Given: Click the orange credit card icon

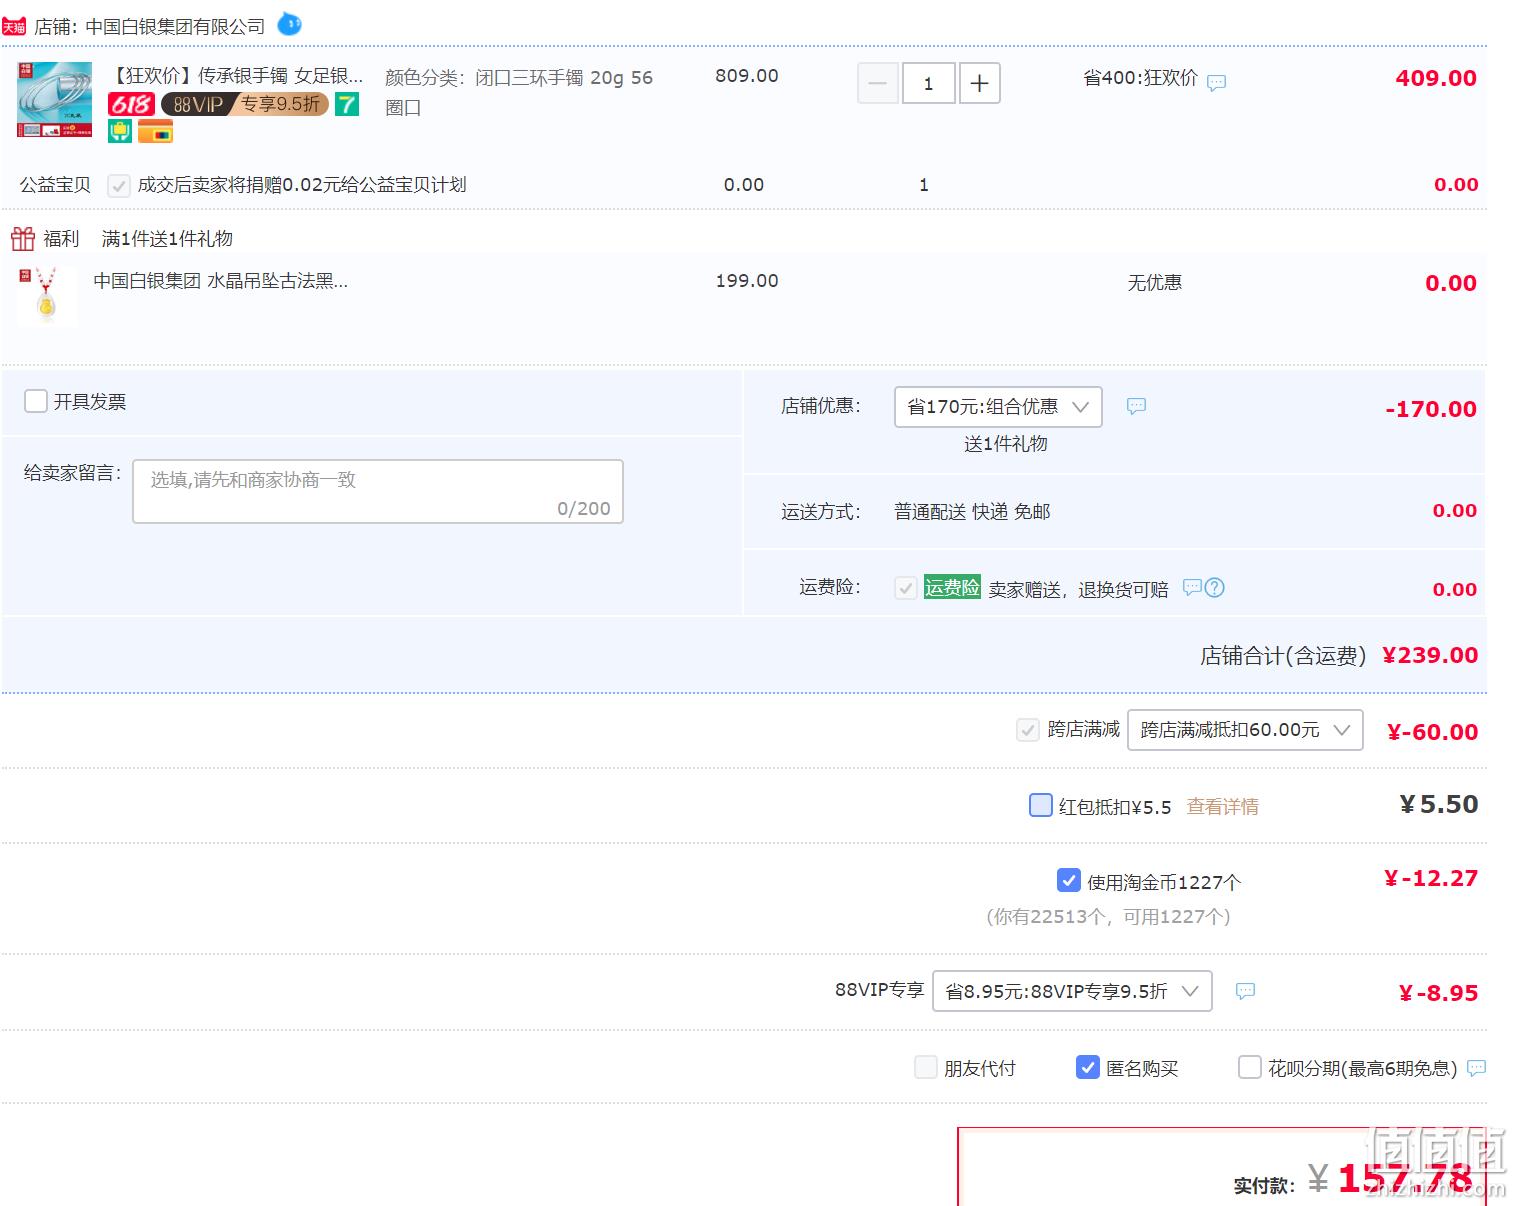Looking at the screenshot, I should [x=155, y=131].
